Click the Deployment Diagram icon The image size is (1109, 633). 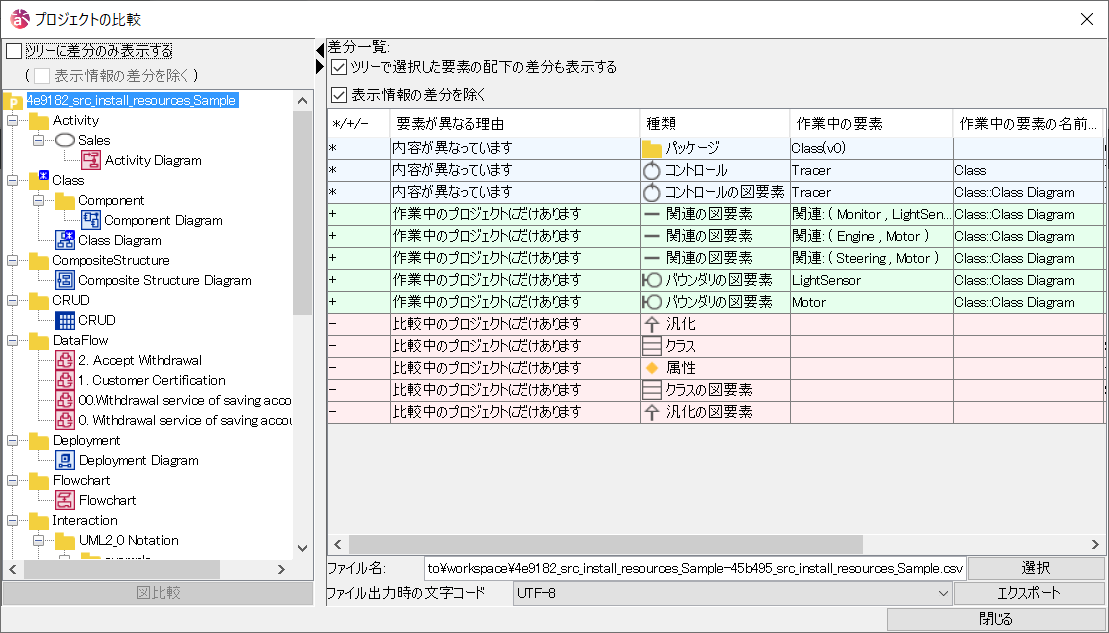[65, 460]
